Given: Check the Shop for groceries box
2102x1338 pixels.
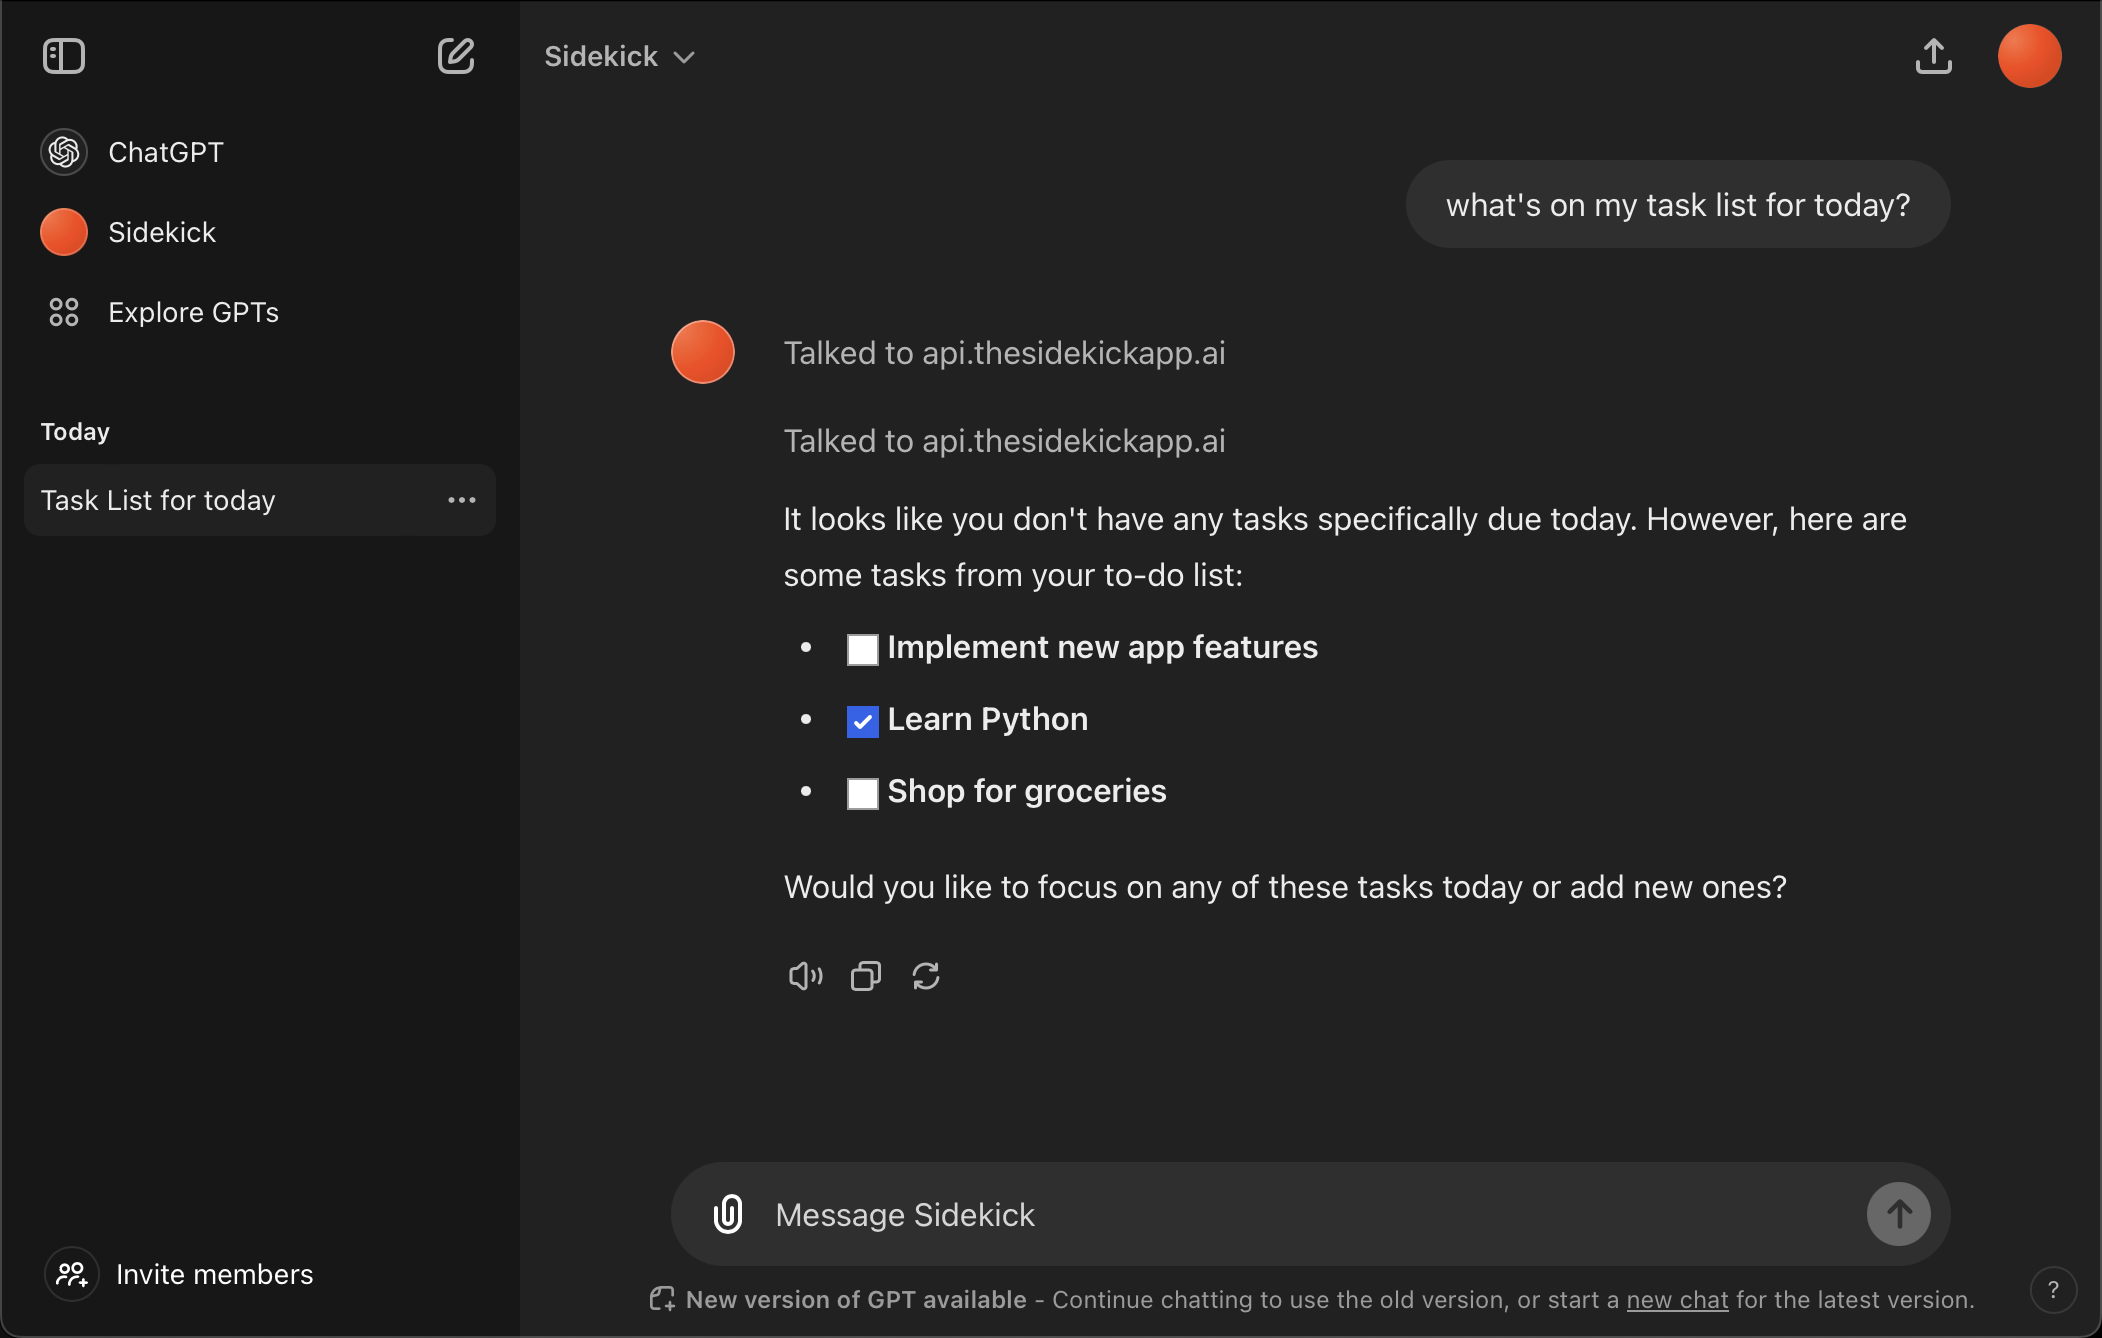Looking at the screenshot, I should (862, 794).
